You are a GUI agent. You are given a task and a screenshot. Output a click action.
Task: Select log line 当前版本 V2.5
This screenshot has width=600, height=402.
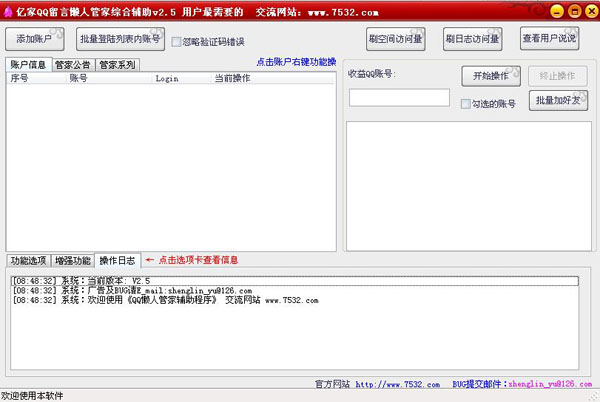tap(294, 281)
